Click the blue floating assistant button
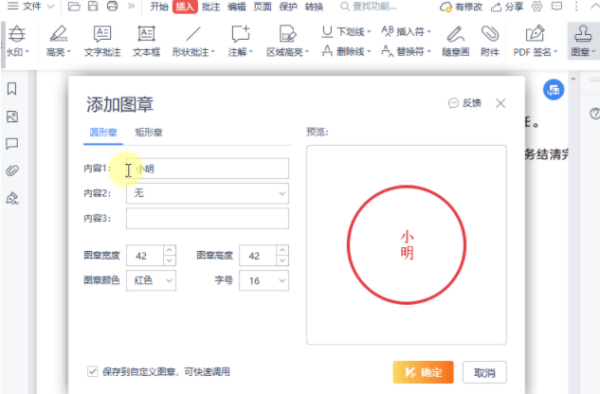This screenshot has width=600, height=394. pyautogui.click(x=553, y=90)
